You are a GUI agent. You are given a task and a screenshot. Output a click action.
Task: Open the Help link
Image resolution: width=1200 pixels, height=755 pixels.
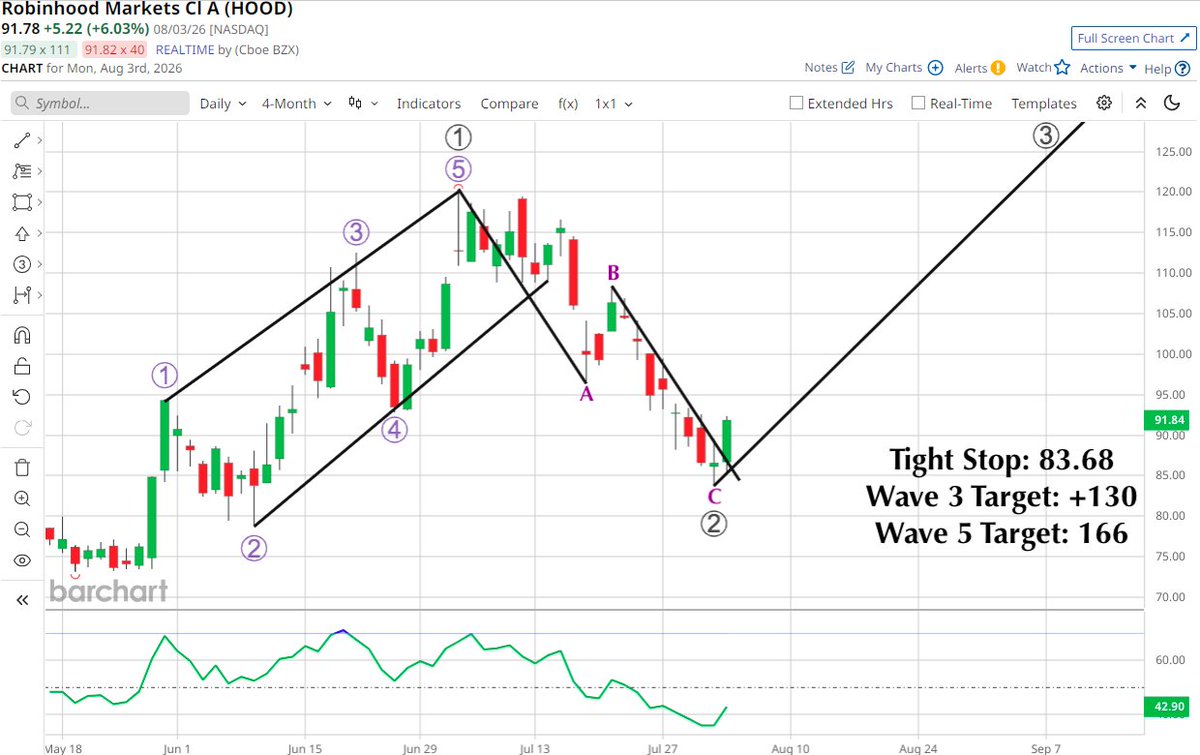click(1157, 68)
